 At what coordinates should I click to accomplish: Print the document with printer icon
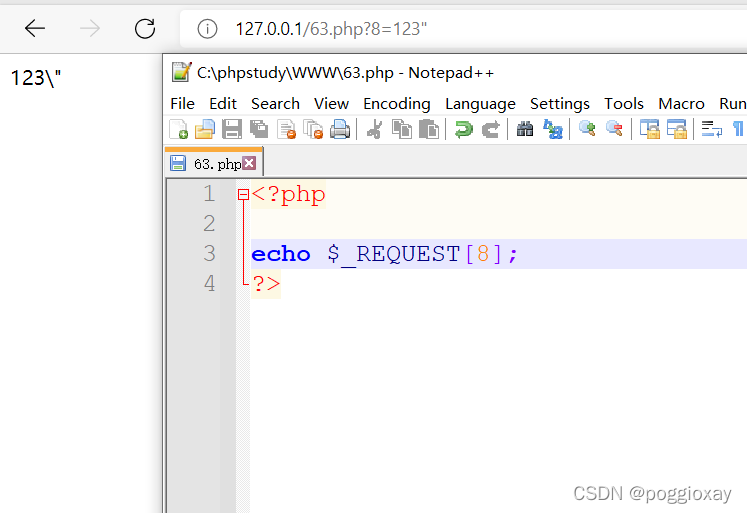point(340,129)
